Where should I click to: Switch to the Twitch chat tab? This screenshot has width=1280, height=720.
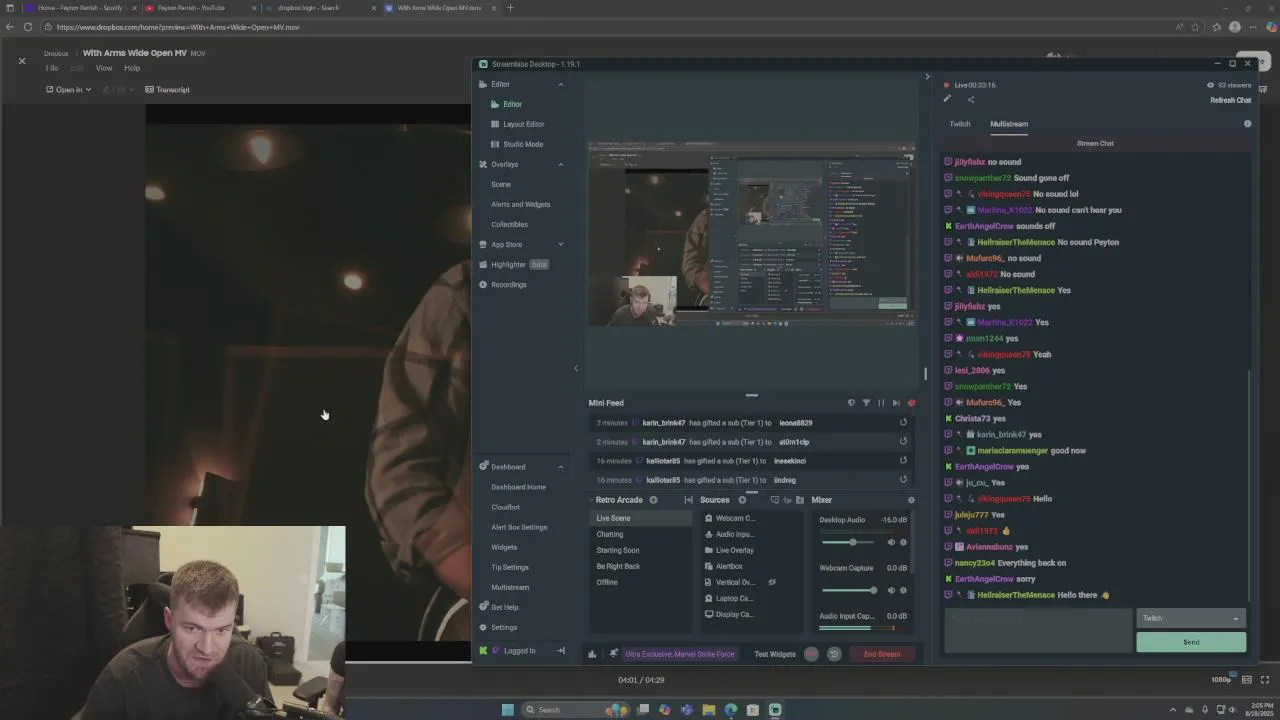[x=960, y=124]
